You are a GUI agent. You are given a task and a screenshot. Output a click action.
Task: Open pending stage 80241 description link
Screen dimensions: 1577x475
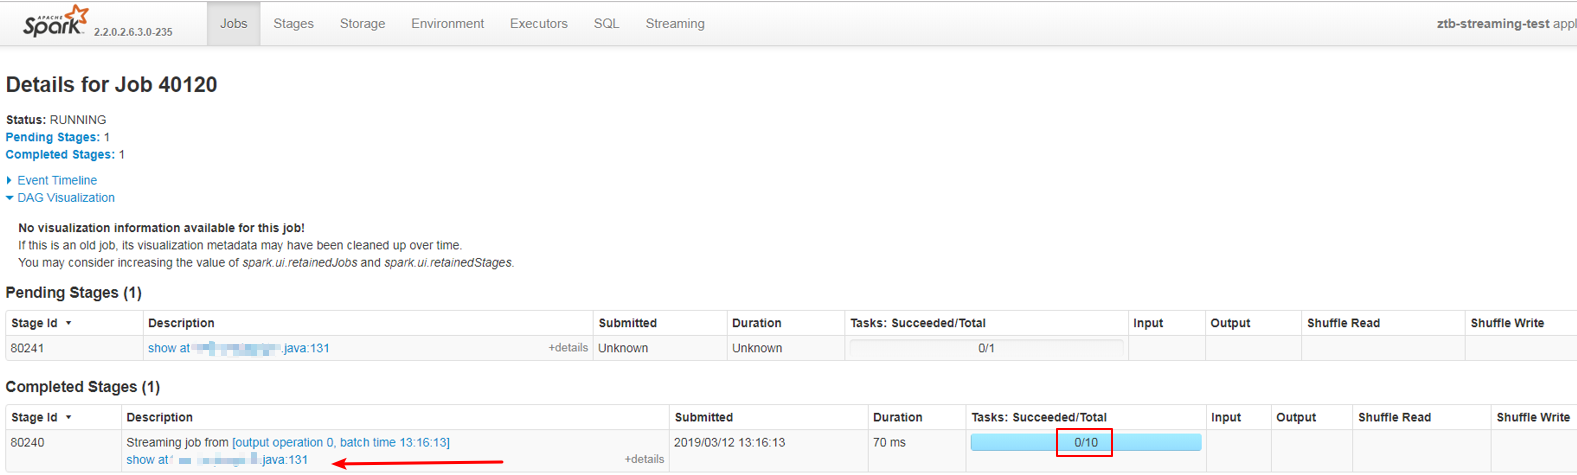point(238,348)
